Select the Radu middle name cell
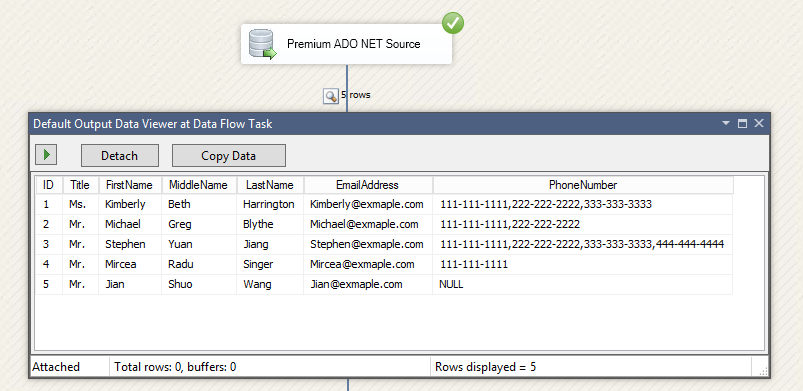803x391 pixels. (x=199, y=264)
